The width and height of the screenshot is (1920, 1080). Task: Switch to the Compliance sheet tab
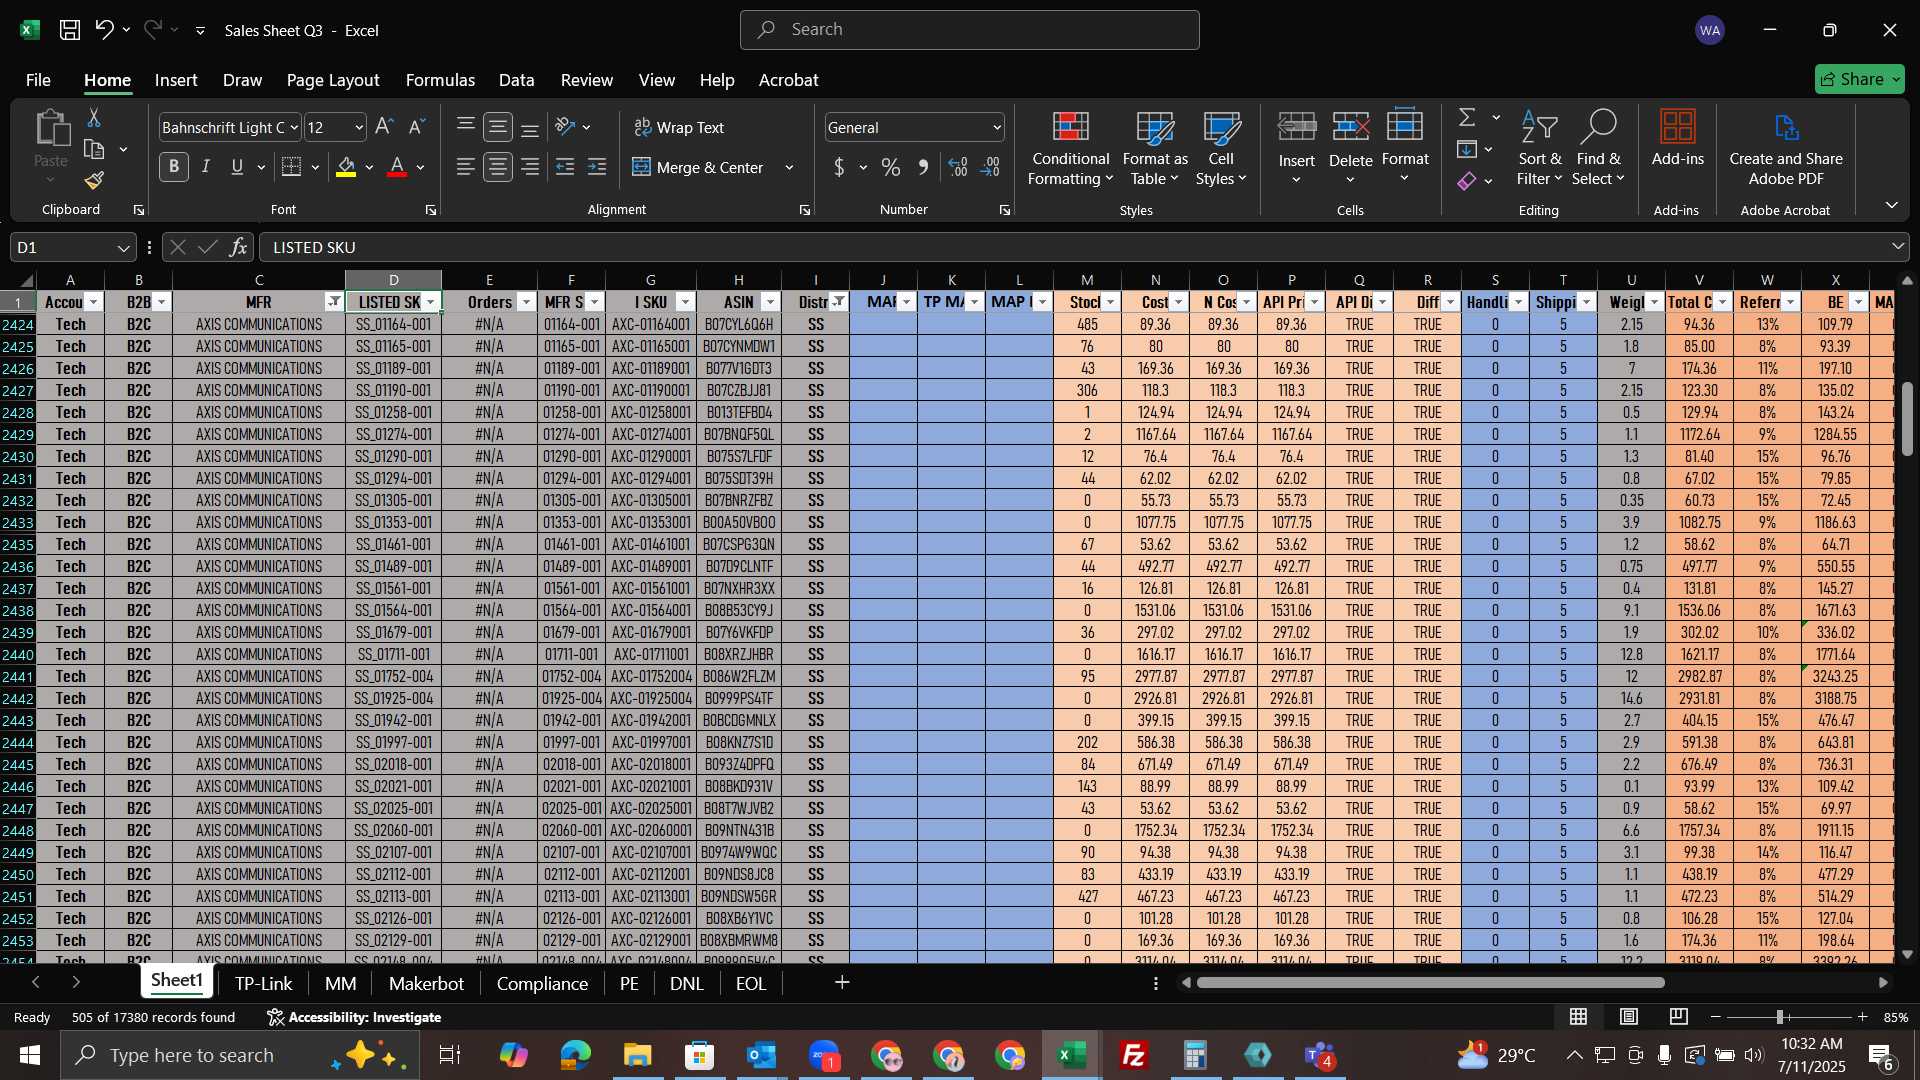[x=542, y=983]
